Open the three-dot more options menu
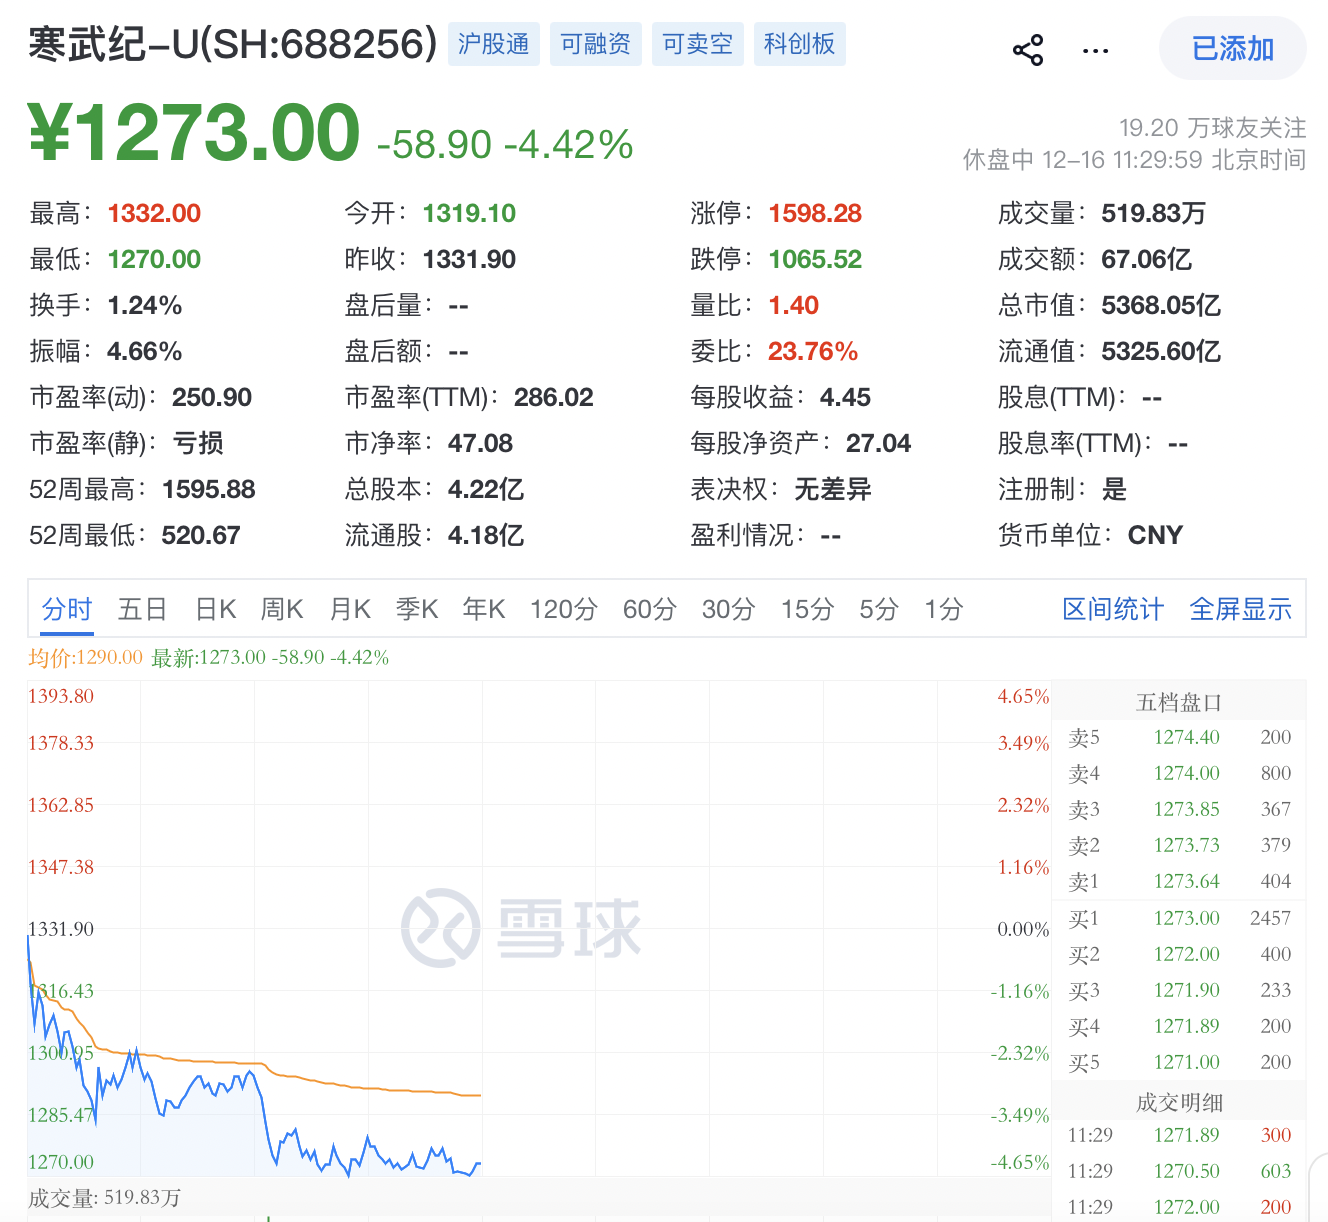Screen dimensions: 1328x1222 click(1095, 50)
